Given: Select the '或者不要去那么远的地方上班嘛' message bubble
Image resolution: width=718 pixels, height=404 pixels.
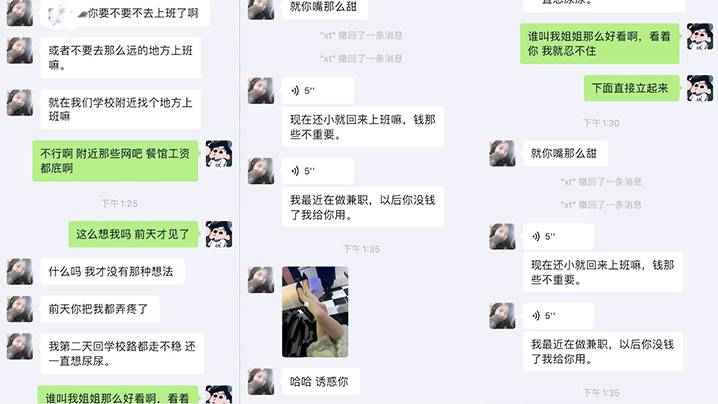Looking at the screenshot, I should 120,58.
